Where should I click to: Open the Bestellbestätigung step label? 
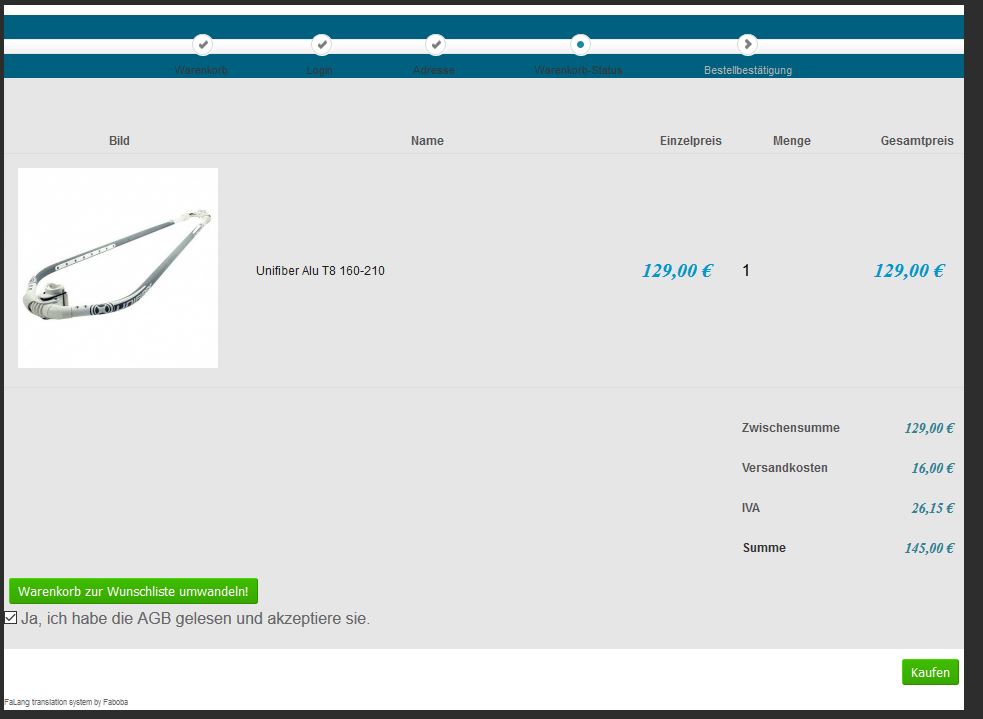point(748,70)
